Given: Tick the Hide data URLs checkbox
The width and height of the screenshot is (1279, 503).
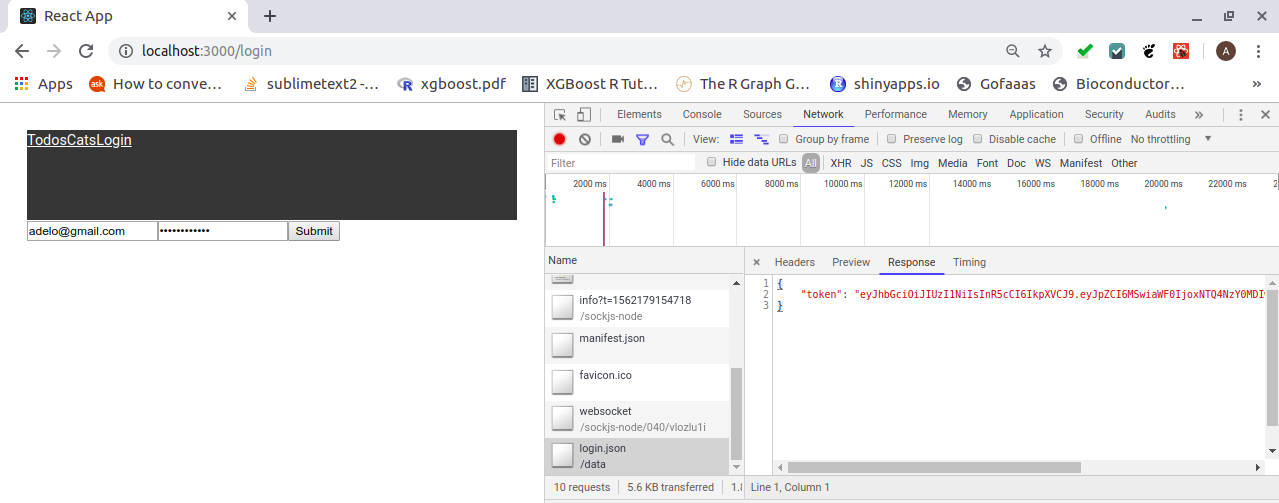Looking at the screenshot, I should 712,162.
